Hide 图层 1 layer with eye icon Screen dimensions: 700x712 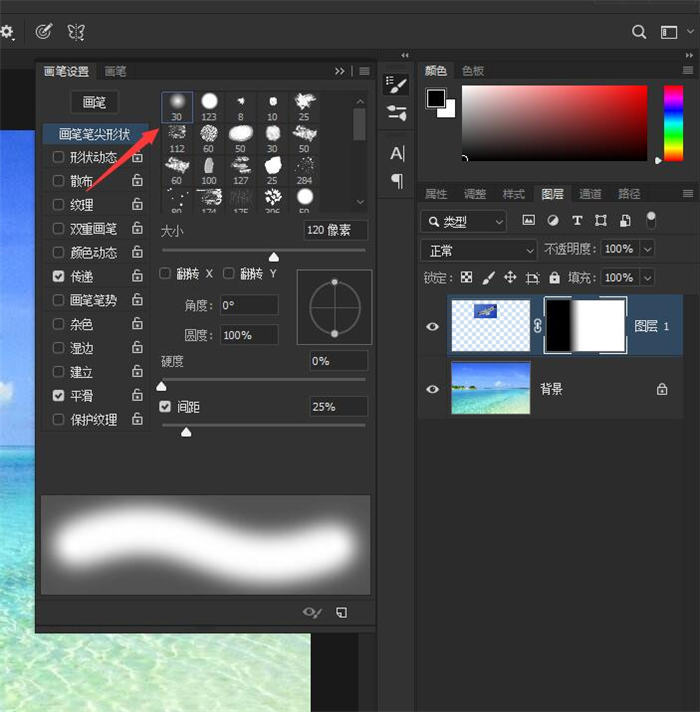coord(433,326)
